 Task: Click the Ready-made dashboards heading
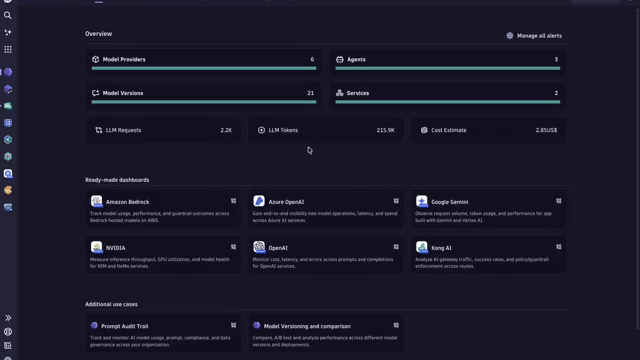[117, 180]
